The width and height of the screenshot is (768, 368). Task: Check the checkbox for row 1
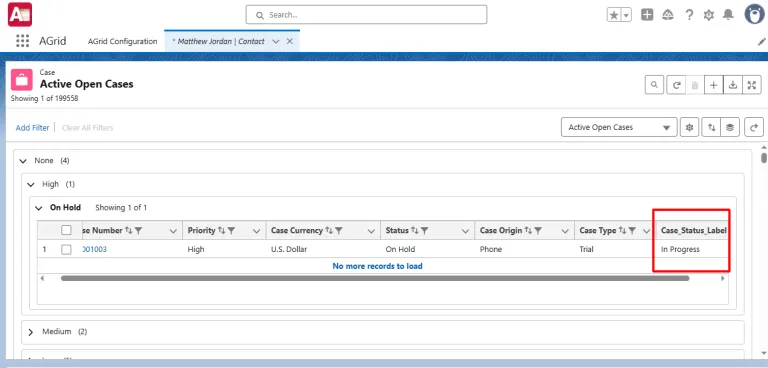[x=66, y=249]
